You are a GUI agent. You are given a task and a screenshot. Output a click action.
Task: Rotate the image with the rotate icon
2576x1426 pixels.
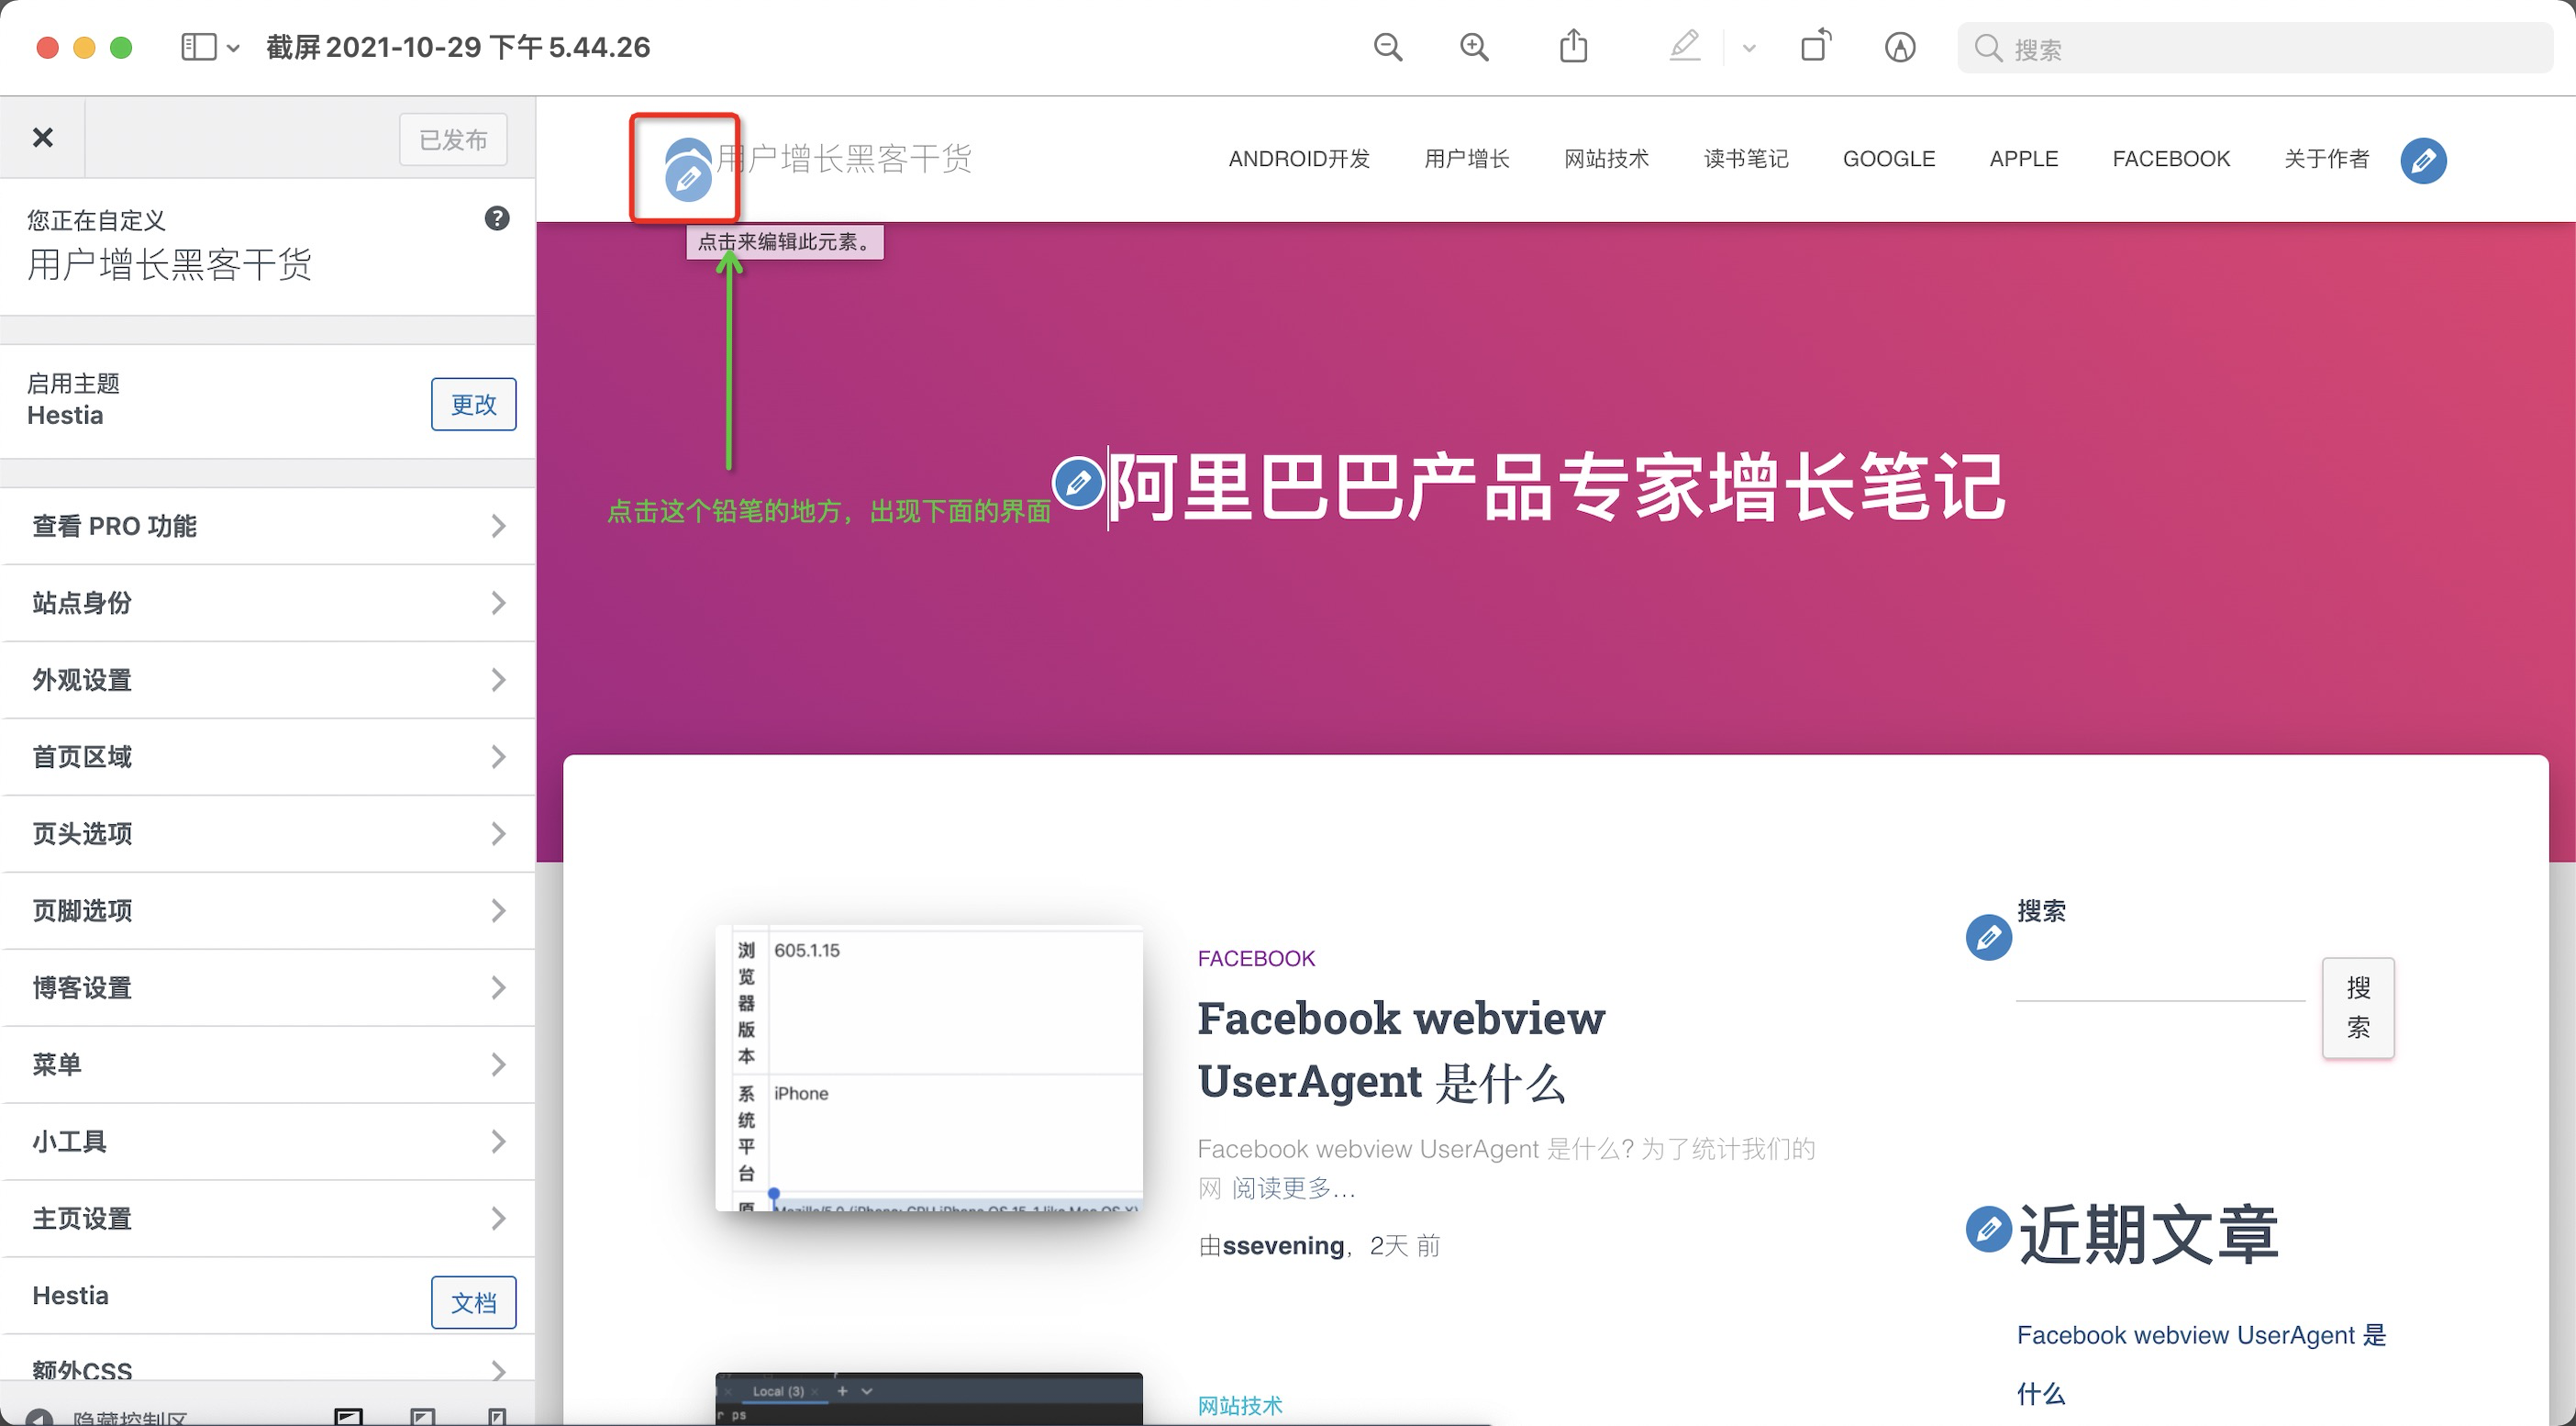(1816, 46)
